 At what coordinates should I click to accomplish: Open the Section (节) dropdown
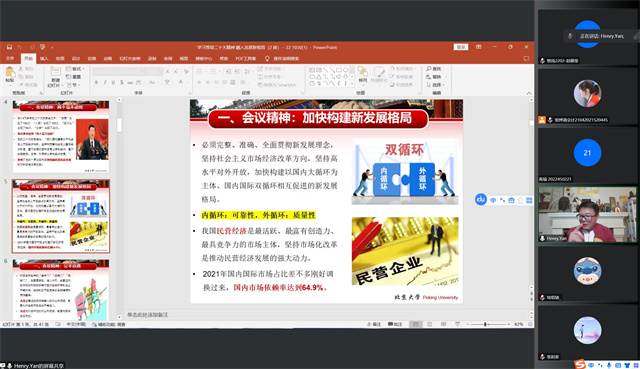click(73, 85)
